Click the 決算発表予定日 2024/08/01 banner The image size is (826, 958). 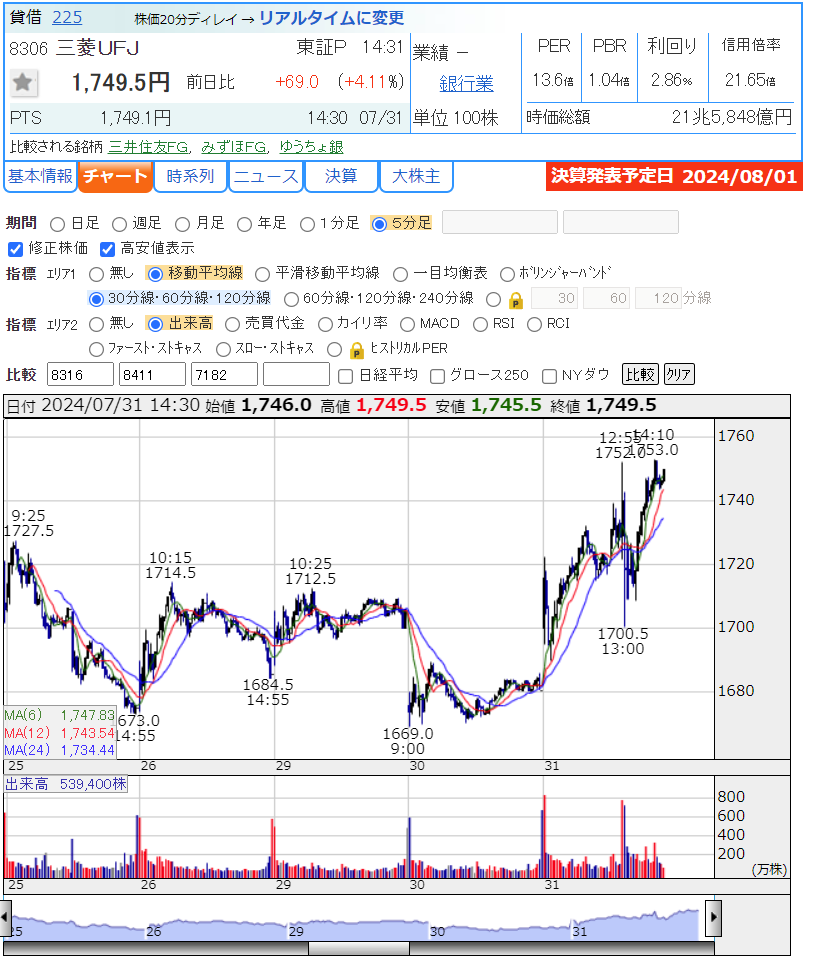[x=674, y=177]
